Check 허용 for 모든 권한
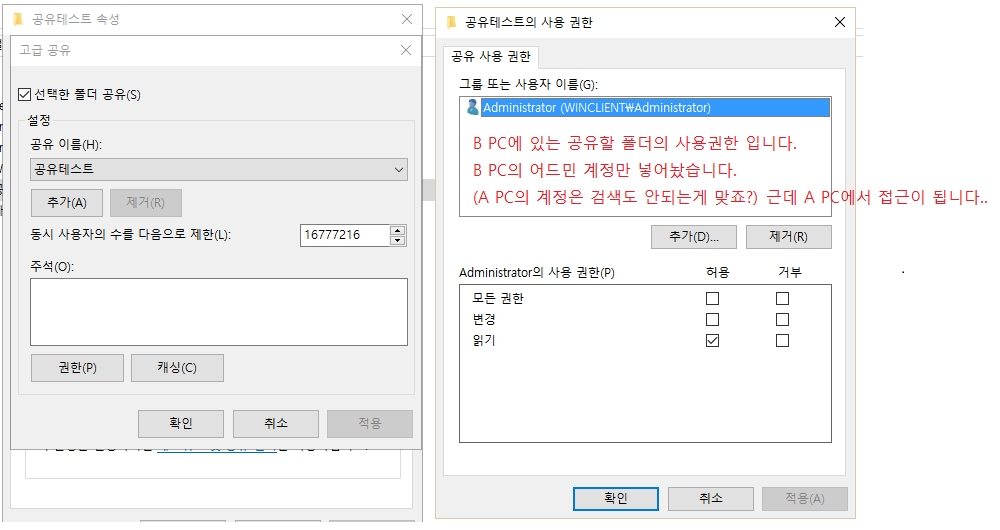 pos(712,298)
